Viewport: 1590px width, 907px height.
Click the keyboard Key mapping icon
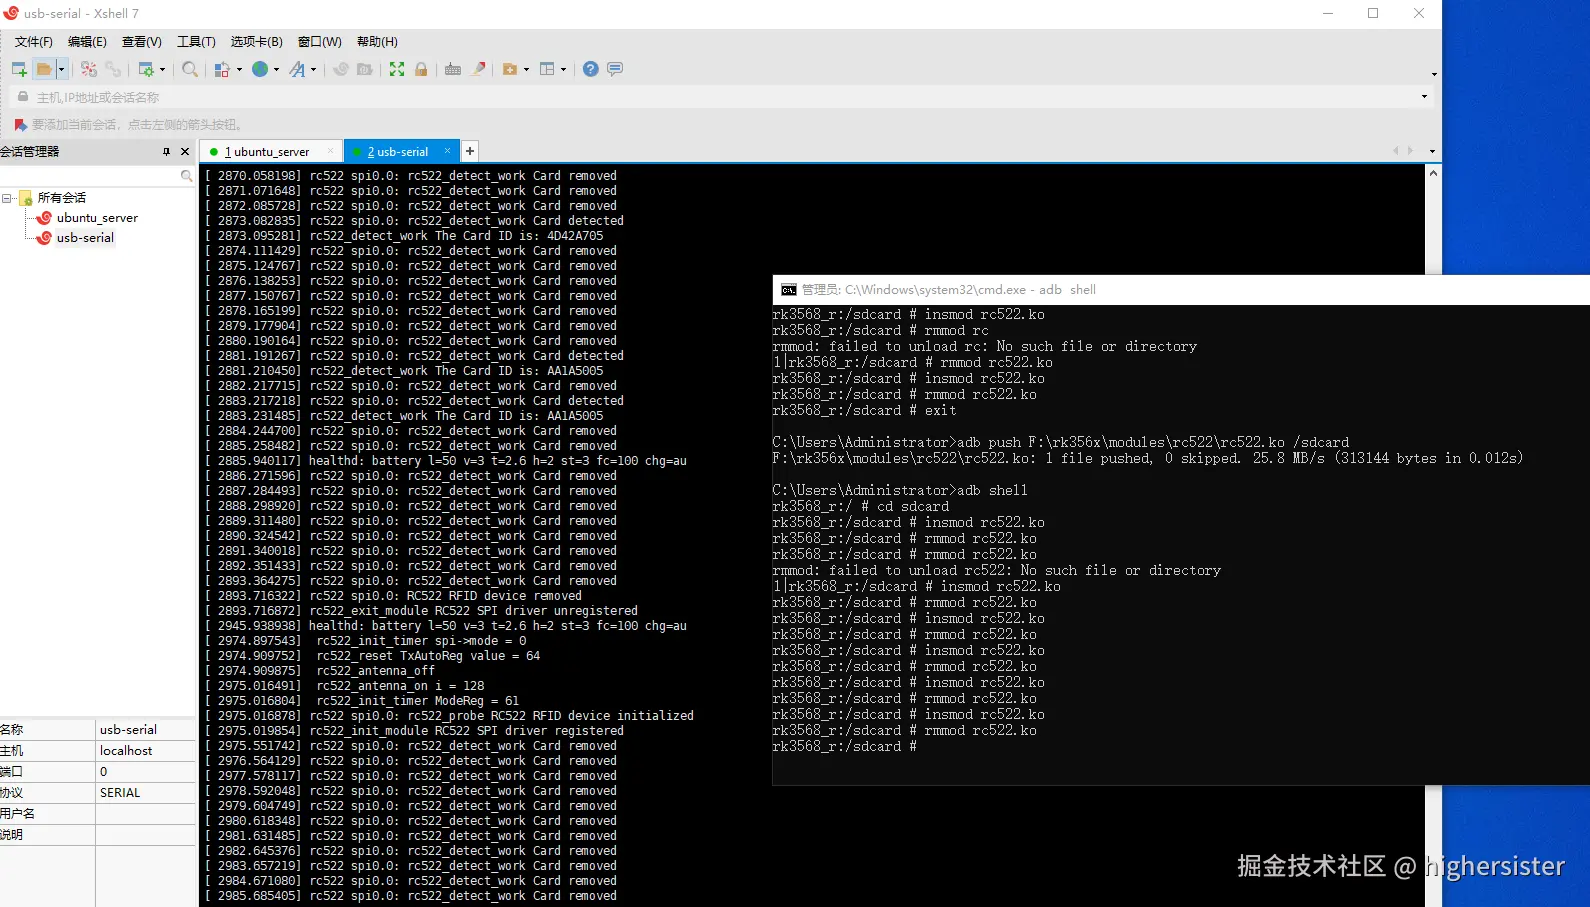[x=453, y=69]
